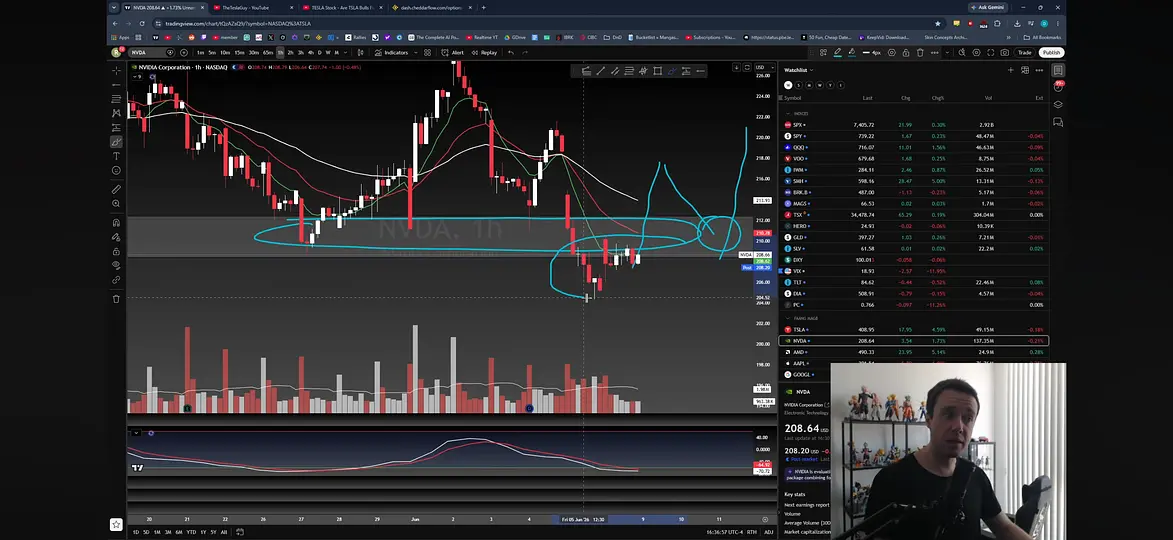
Task: Open chart settings gear in top toolbar
Action: (976, 52)
